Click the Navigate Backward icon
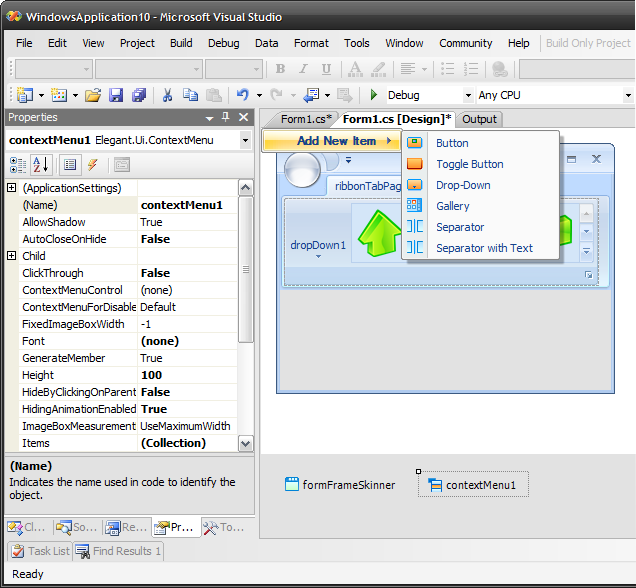This screenshot has height=588, width=636. pyautogui.click(x=312, y=95)
